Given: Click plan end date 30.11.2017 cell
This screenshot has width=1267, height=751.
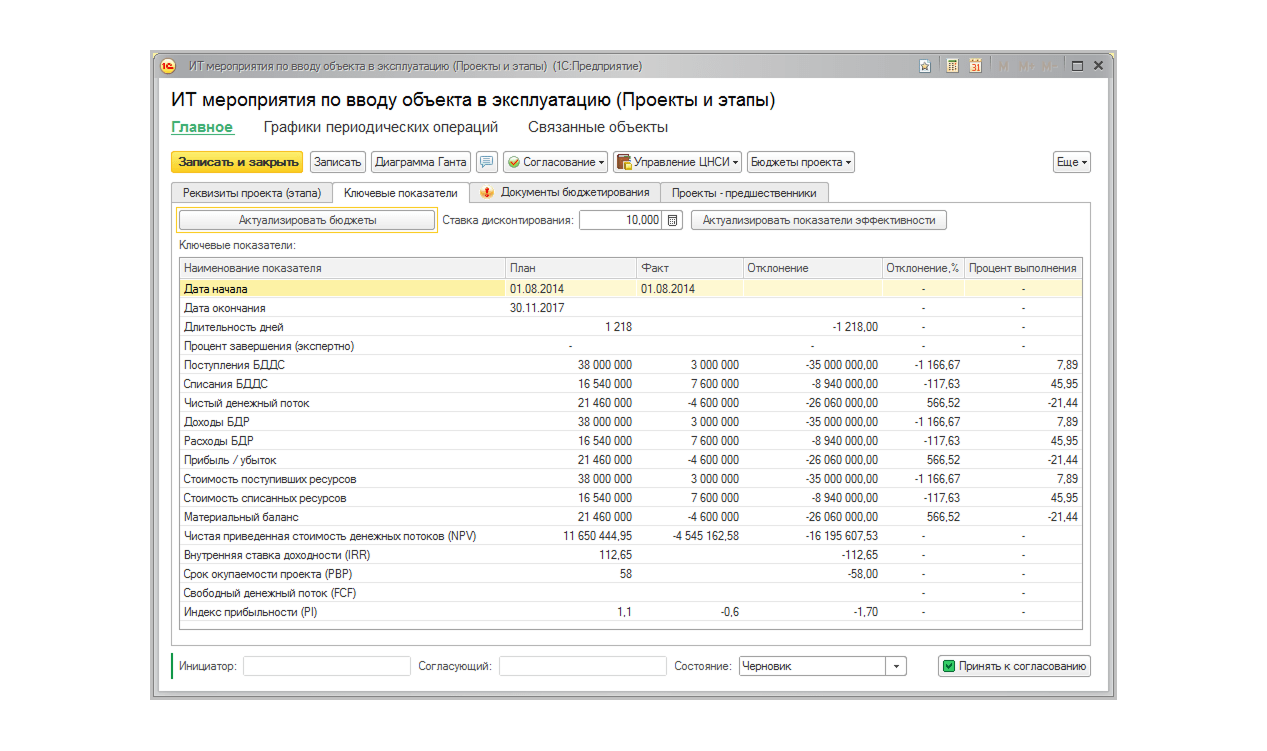Looking at the screenshot, I should click(x=571, y=308).
